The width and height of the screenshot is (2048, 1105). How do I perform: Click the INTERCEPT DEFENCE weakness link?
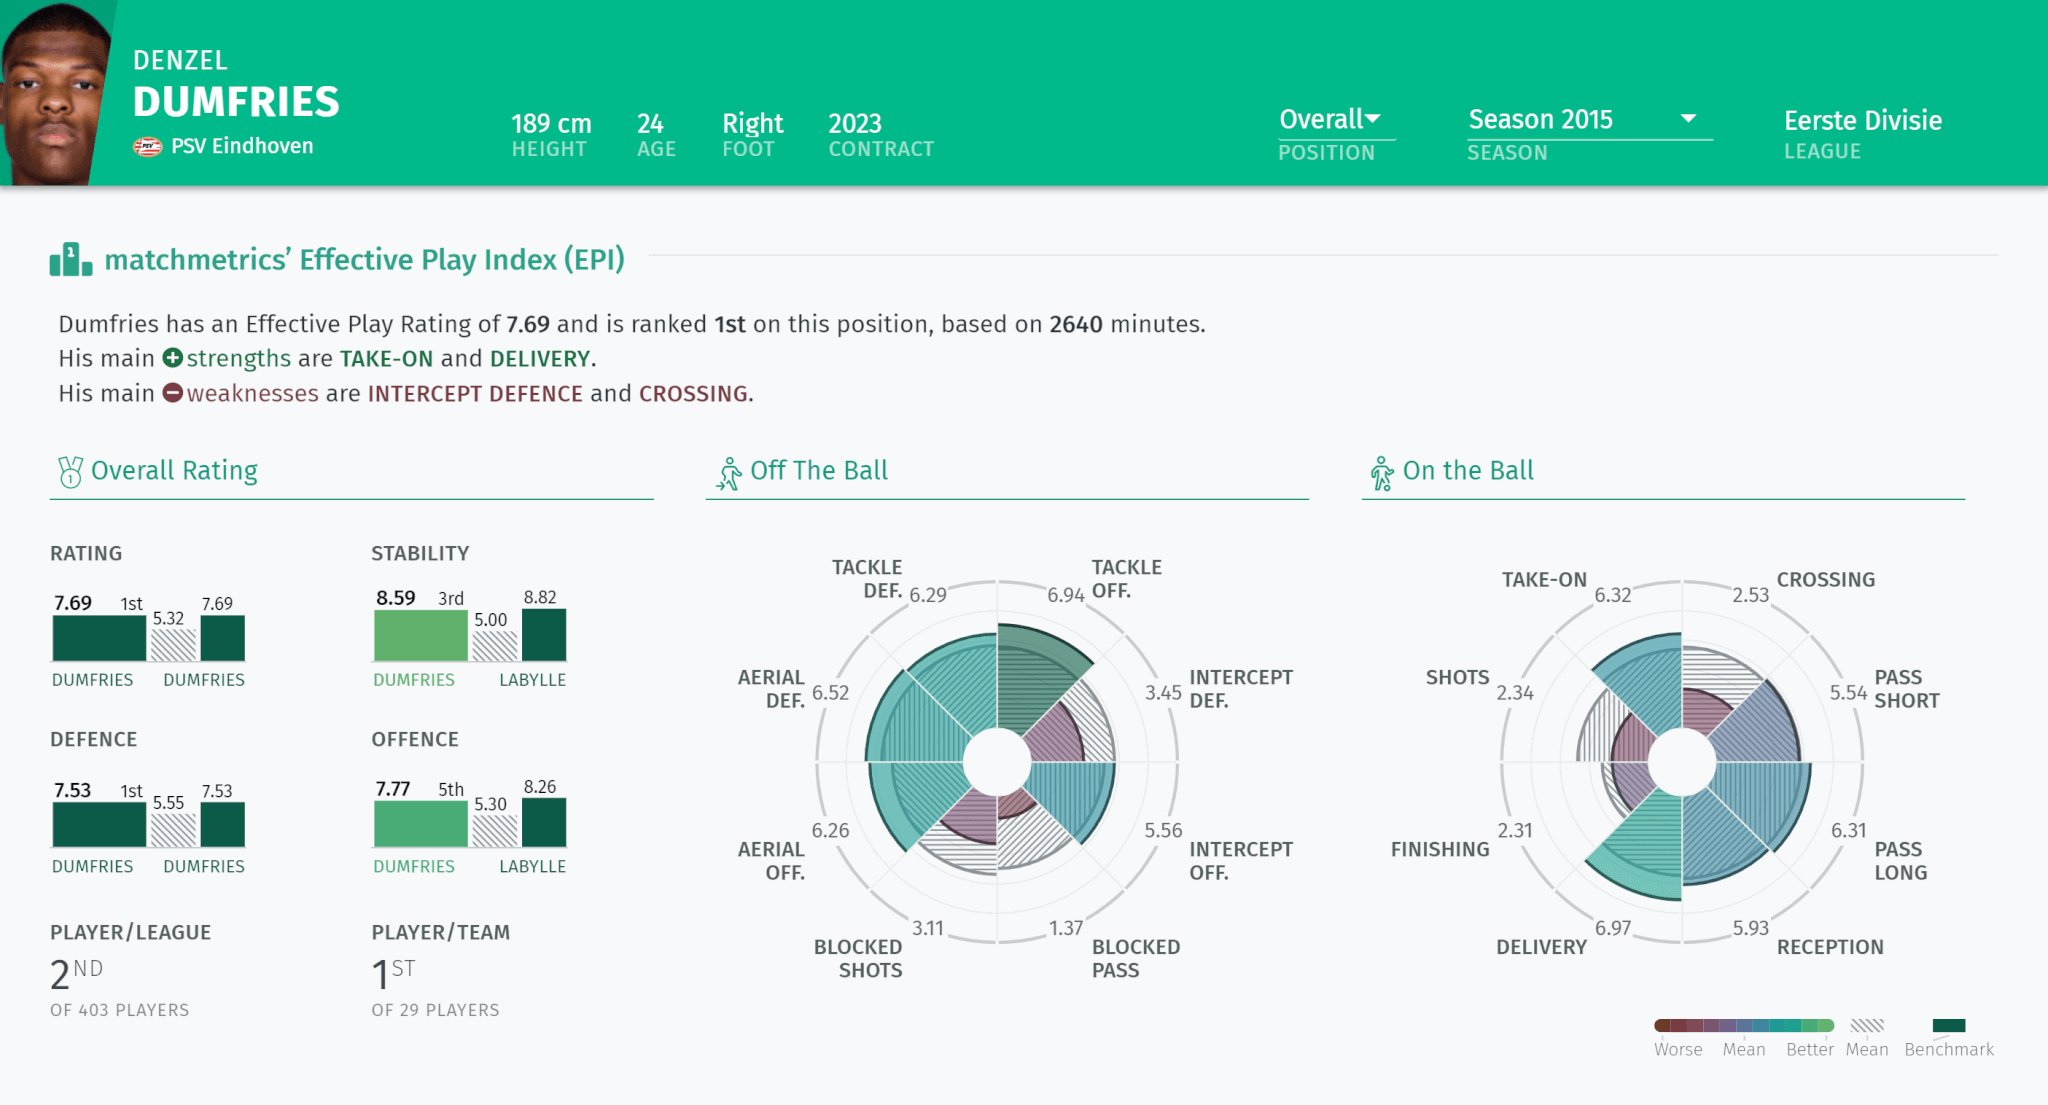(475, 394)
